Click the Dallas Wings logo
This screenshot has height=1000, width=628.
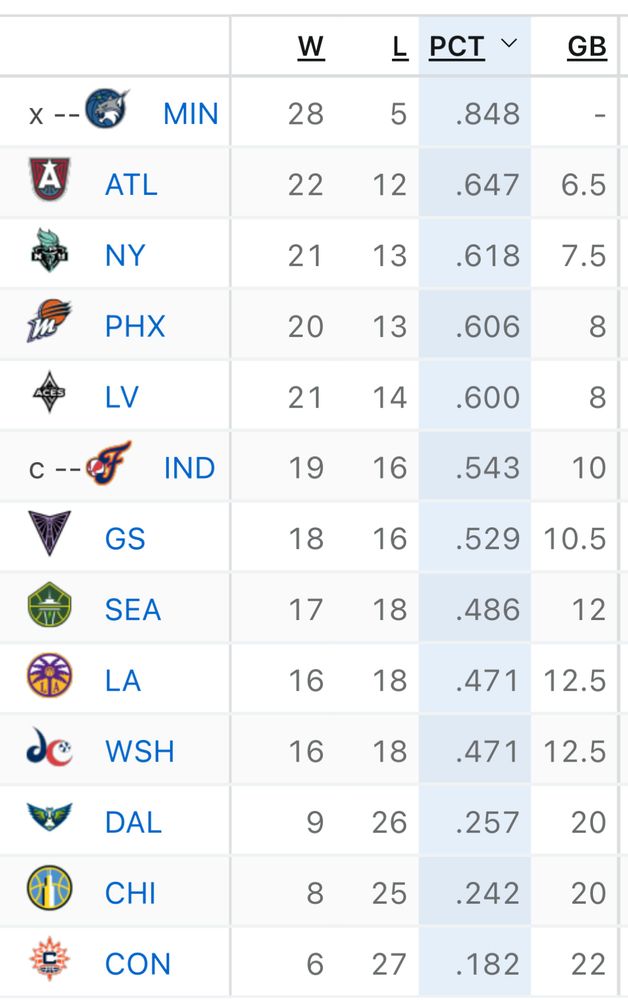(50, 816)
